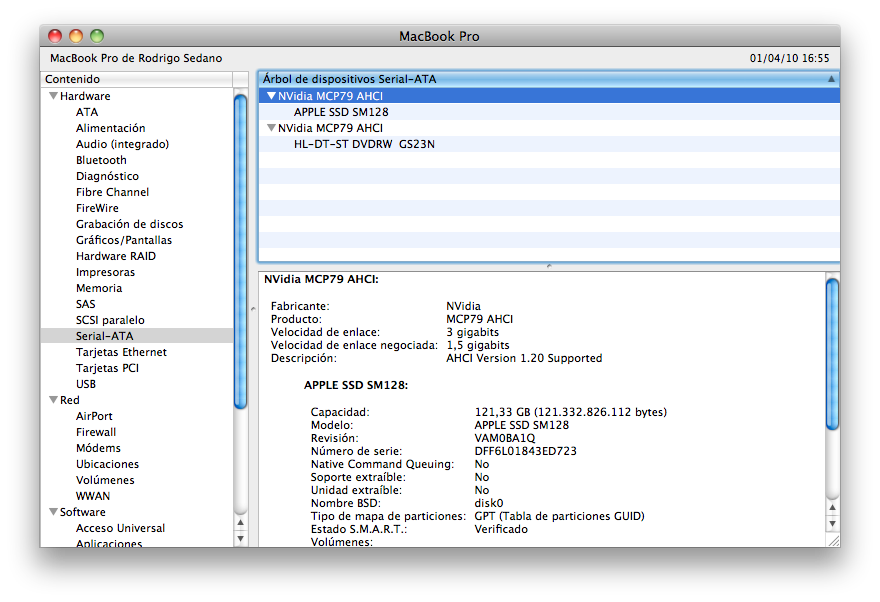Select AirPort under Red

click(94, 416)
